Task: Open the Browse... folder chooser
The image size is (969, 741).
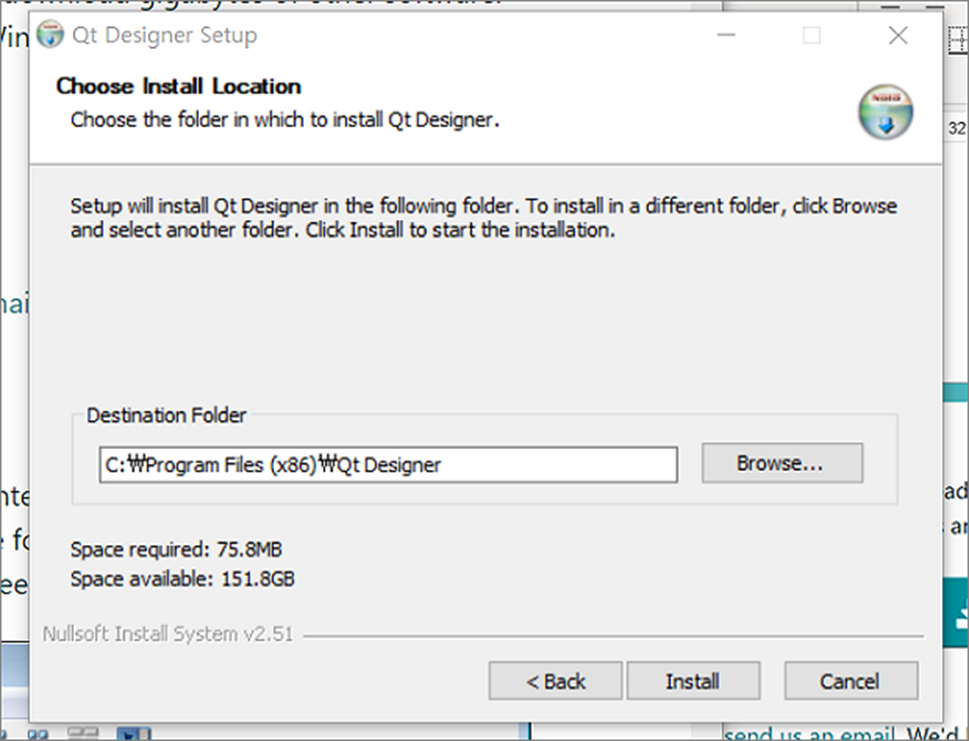Action: [782, 463]
